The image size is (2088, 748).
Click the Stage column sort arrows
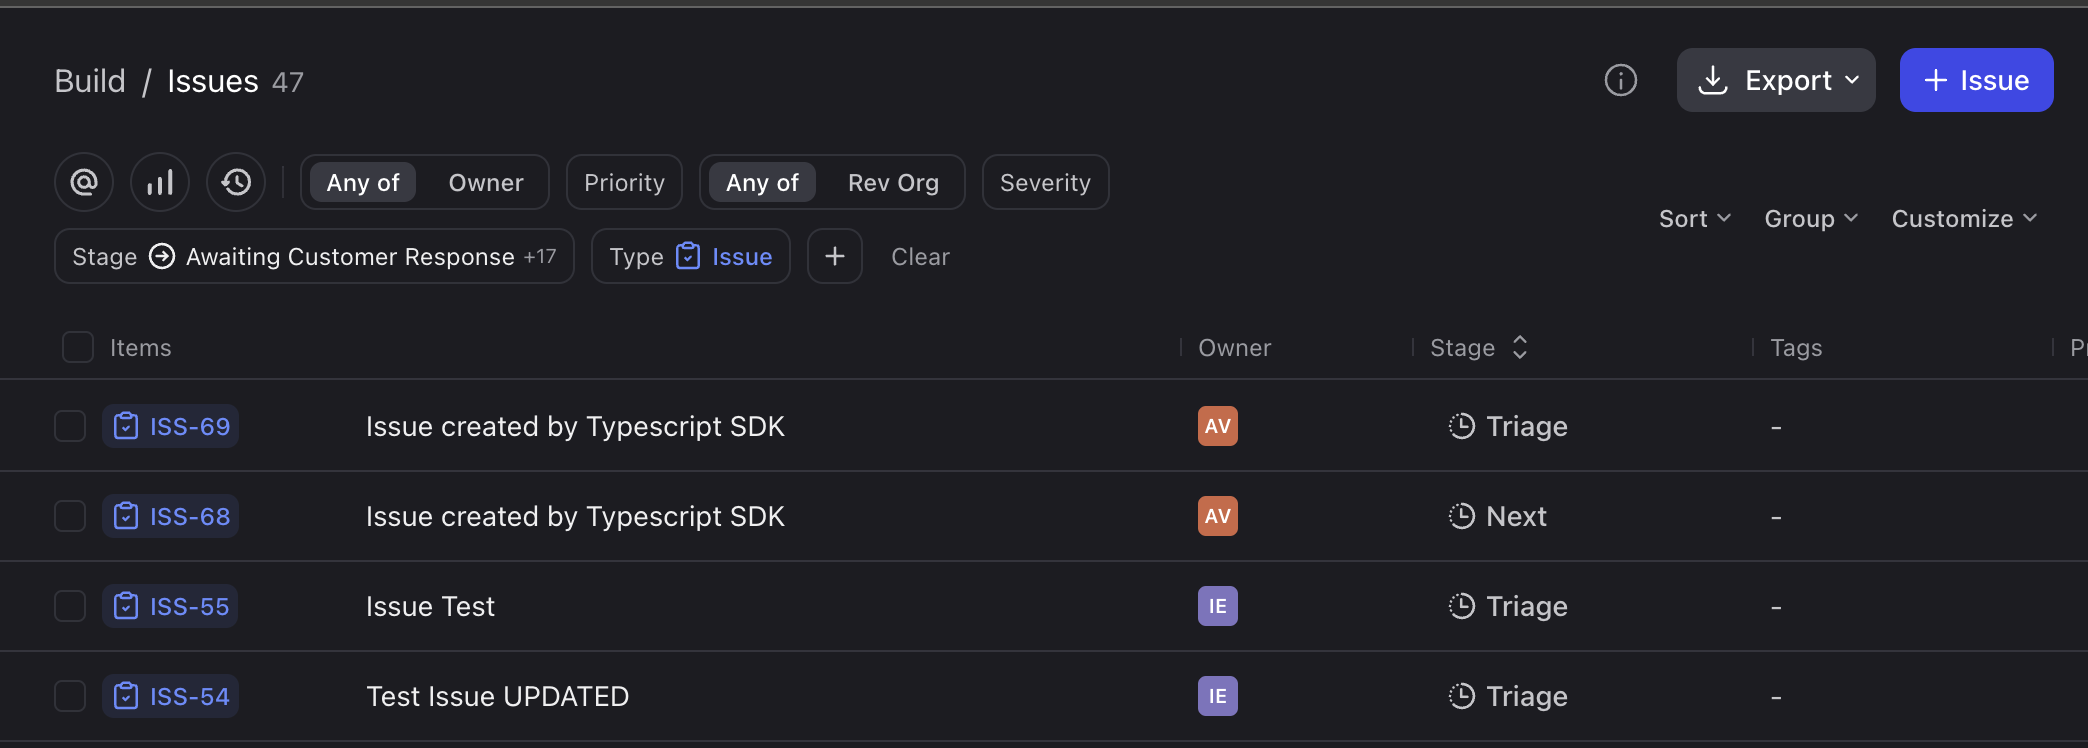(x=1520, y=347)
